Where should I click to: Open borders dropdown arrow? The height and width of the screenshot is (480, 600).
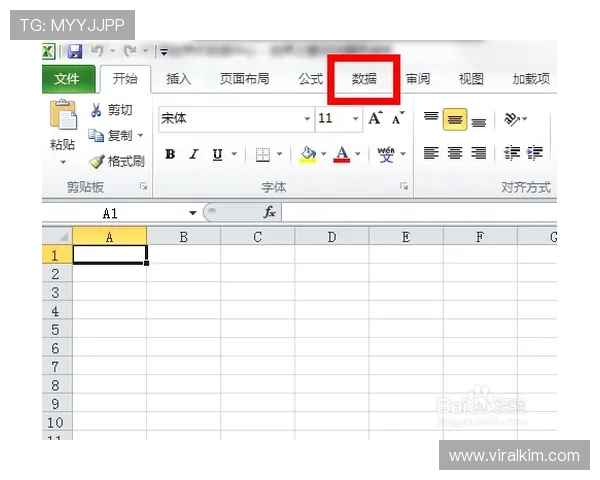click(280, 154)
